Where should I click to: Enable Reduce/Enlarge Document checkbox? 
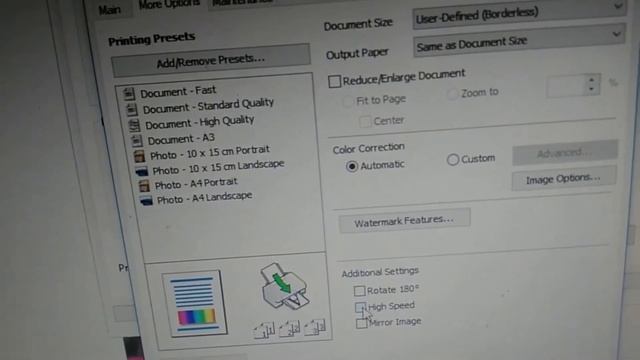(334, 81)
